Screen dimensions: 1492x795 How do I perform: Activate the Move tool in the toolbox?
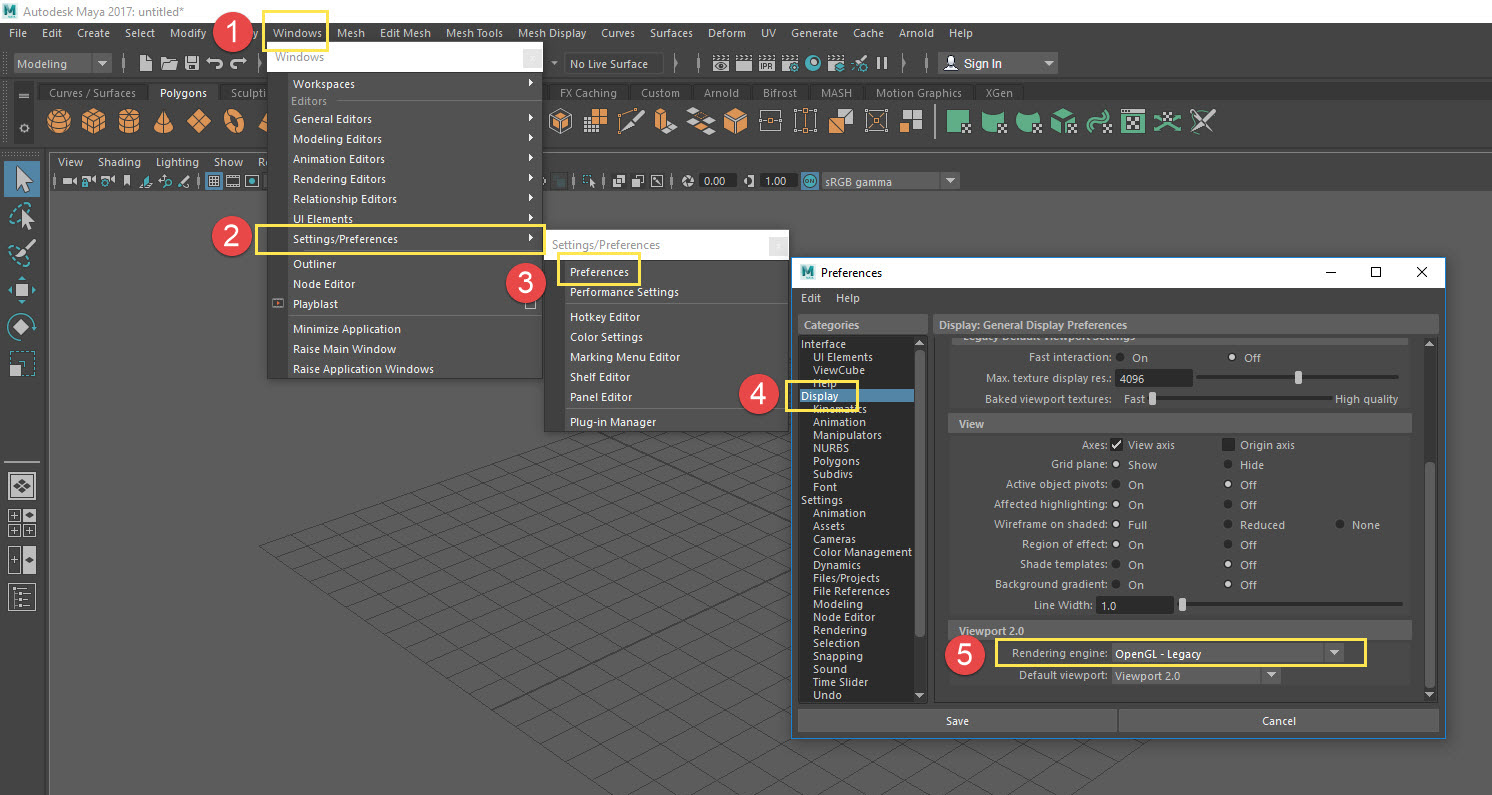point(22,290)
